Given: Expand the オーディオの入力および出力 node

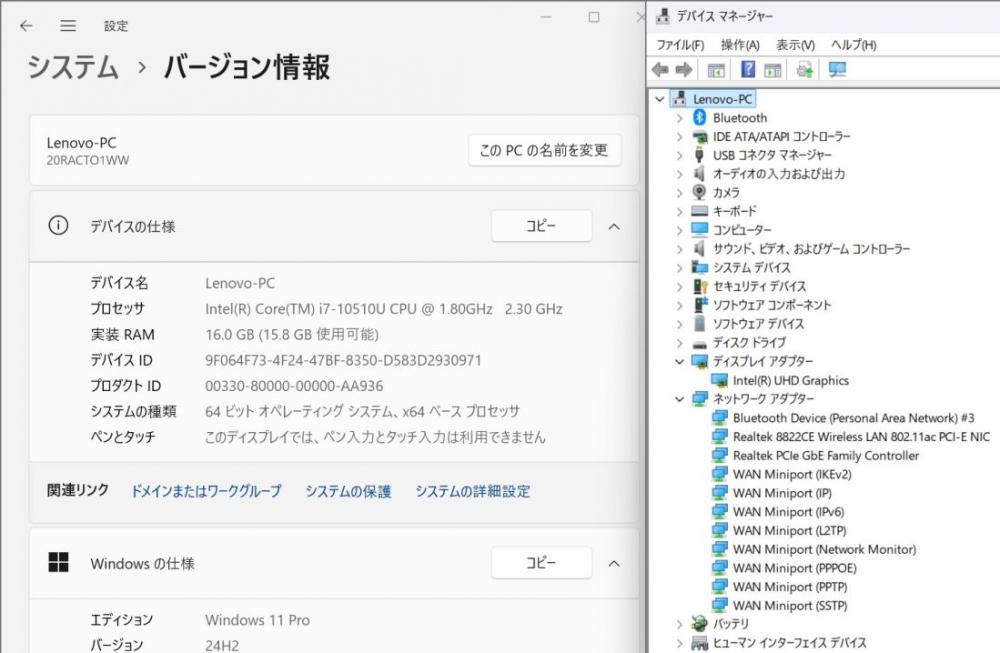Looking at the screenshot, I should [x=680, y=174].
